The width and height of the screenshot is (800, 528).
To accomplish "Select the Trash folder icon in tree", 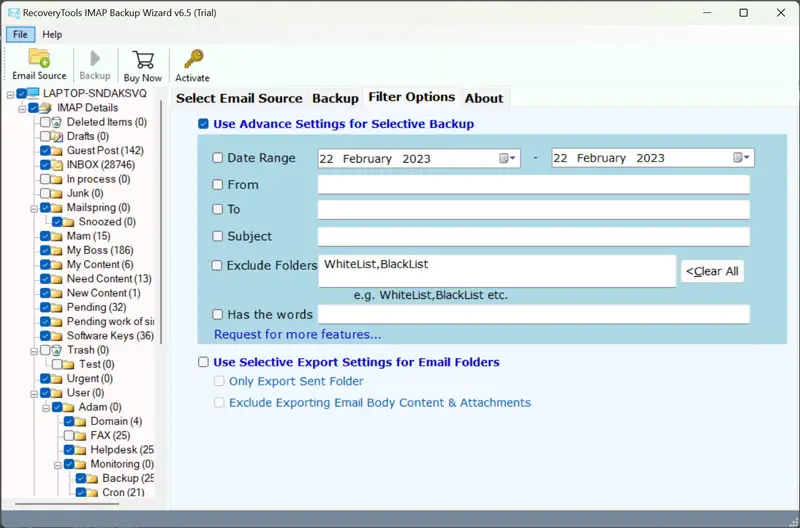I will click(x=58, y=351).
